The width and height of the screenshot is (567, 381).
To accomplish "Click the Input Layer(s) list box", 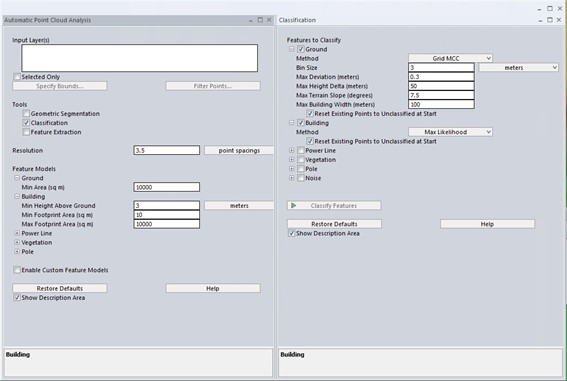I will click(x=140, y=58).
